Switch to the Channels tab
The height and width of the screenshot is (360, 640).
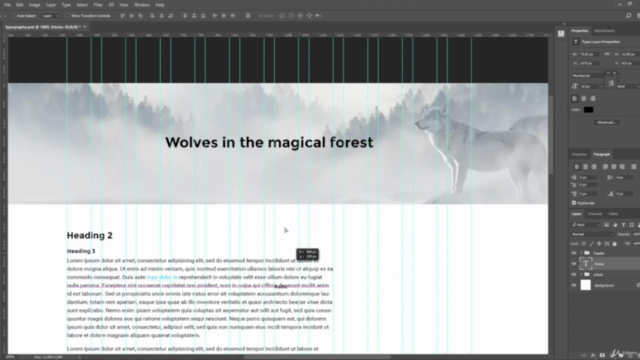tap(595, 214)
